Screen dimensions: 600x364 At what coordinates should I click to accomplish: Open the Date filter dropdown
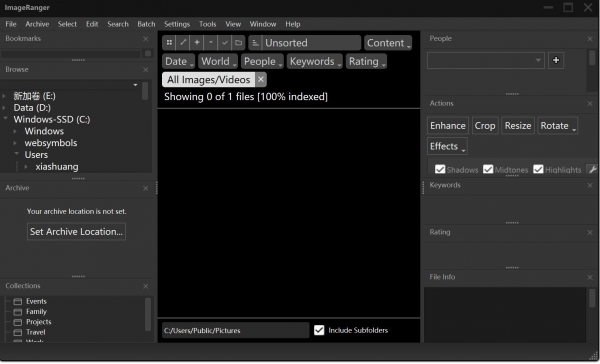coord(179,61)
